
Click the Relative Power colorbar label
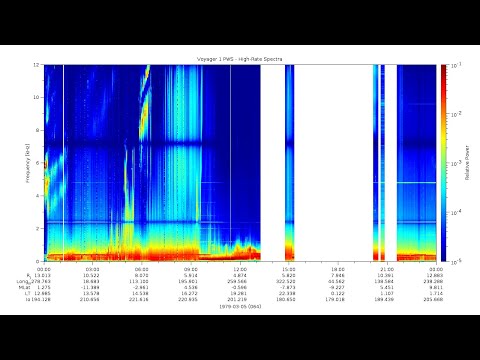(x=467, y=163)
